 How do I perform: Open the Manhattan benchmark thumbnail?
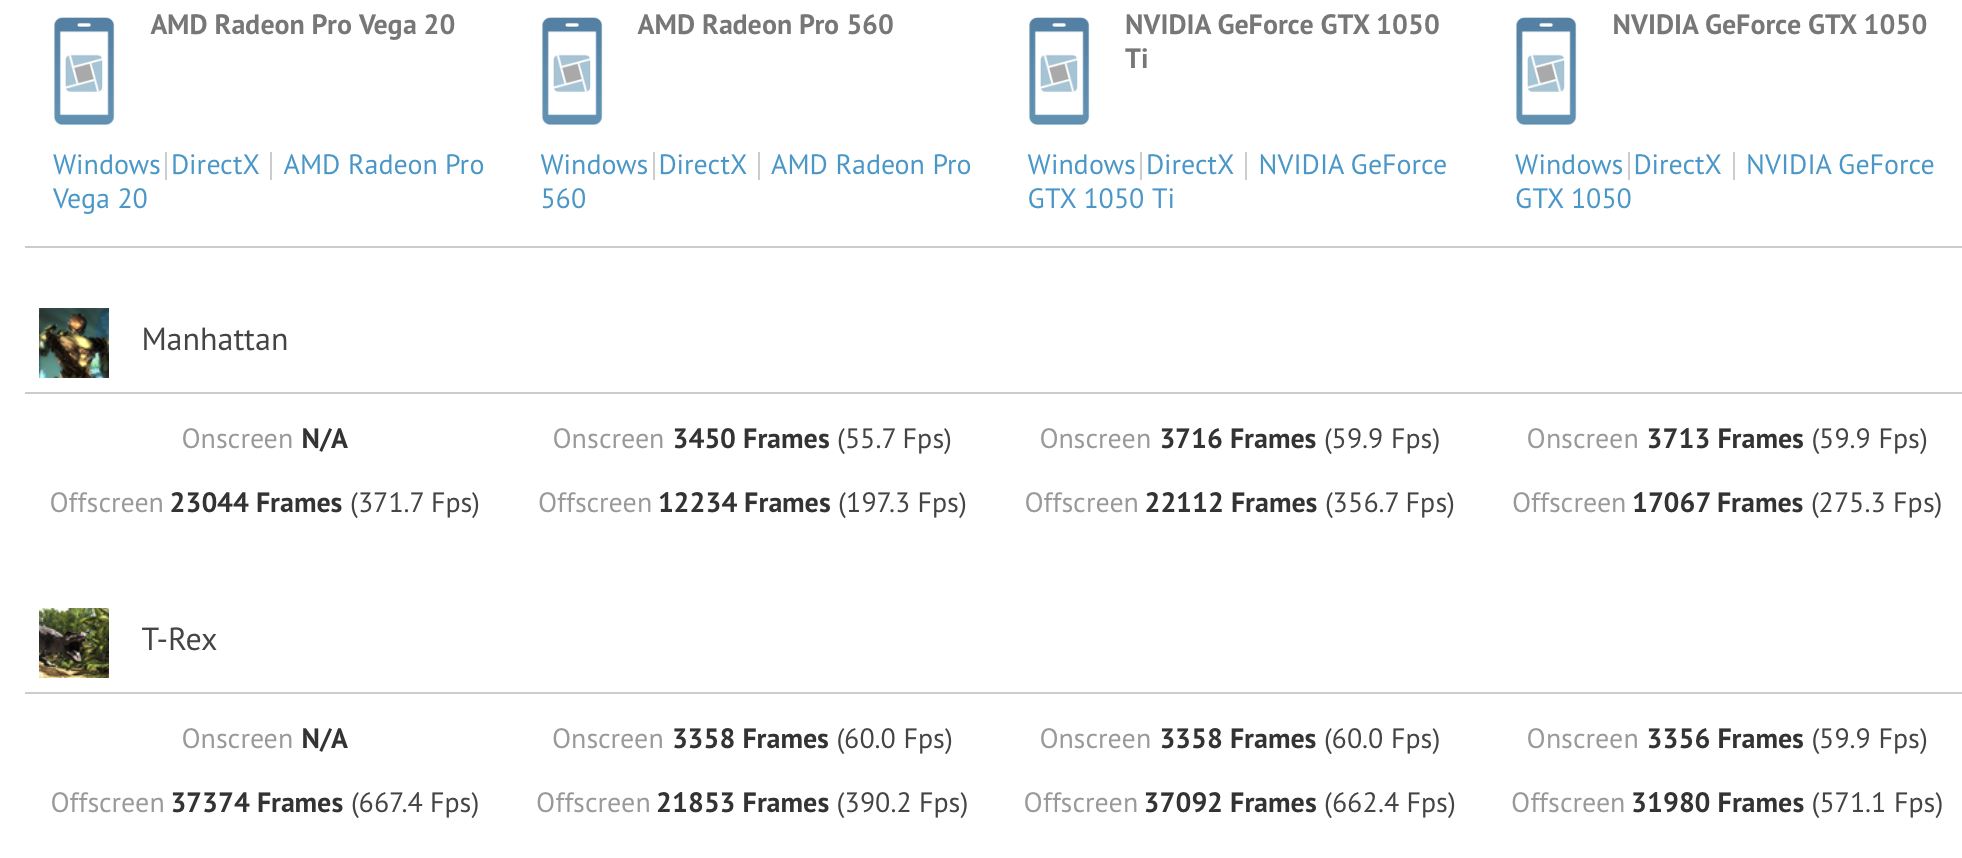pos(74,342)
